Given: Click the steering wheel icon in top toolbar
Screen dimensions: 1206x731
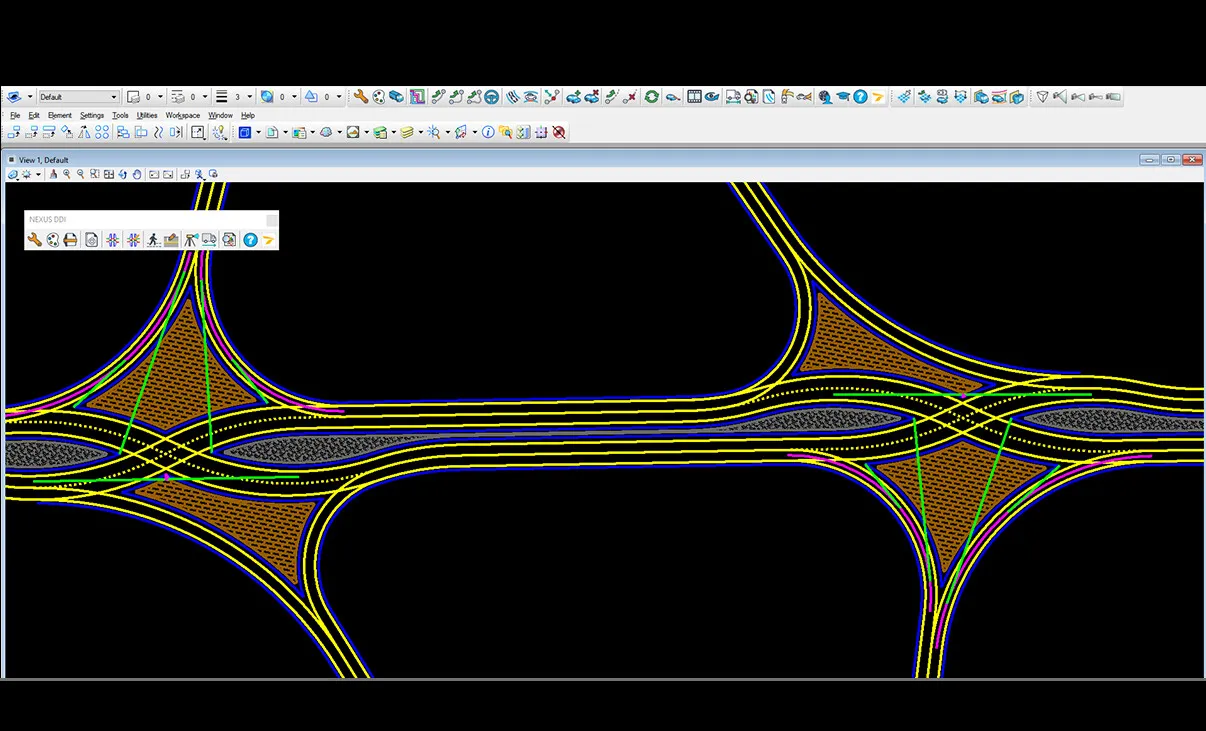Looking at the screenshot, I should [x=491, y=96].
